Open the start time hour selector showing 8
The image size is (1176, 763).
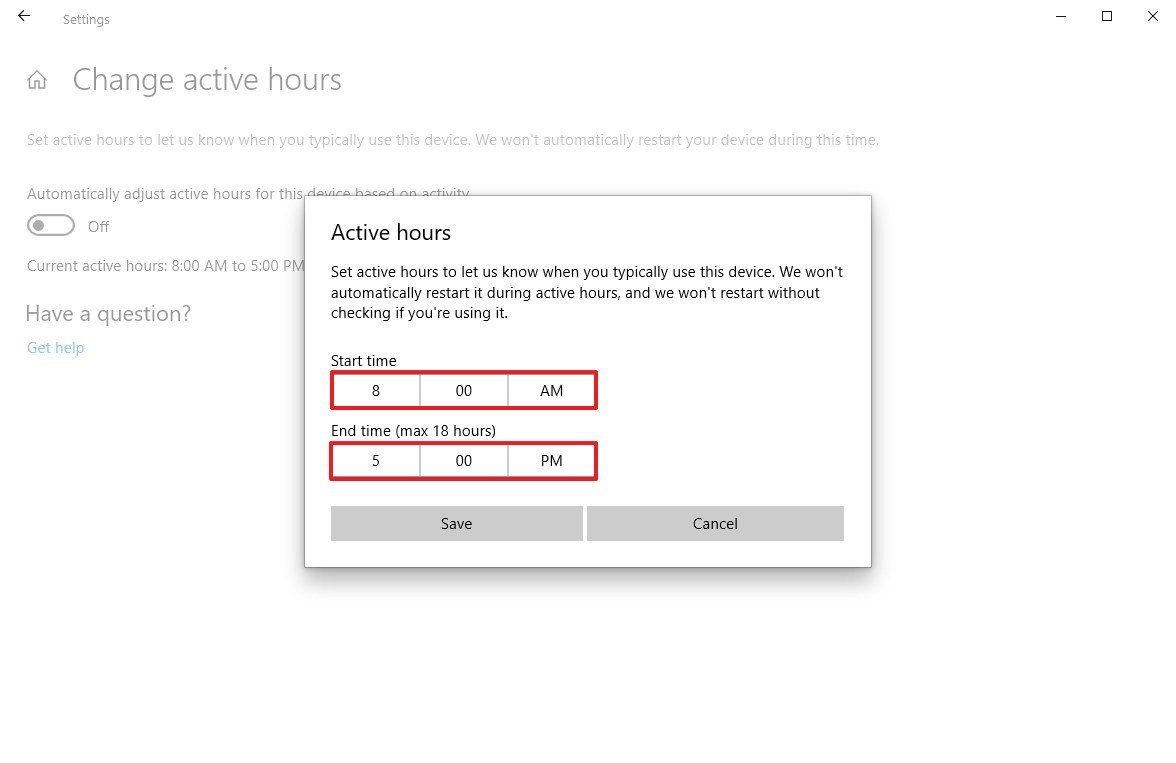tap(375, 390)
